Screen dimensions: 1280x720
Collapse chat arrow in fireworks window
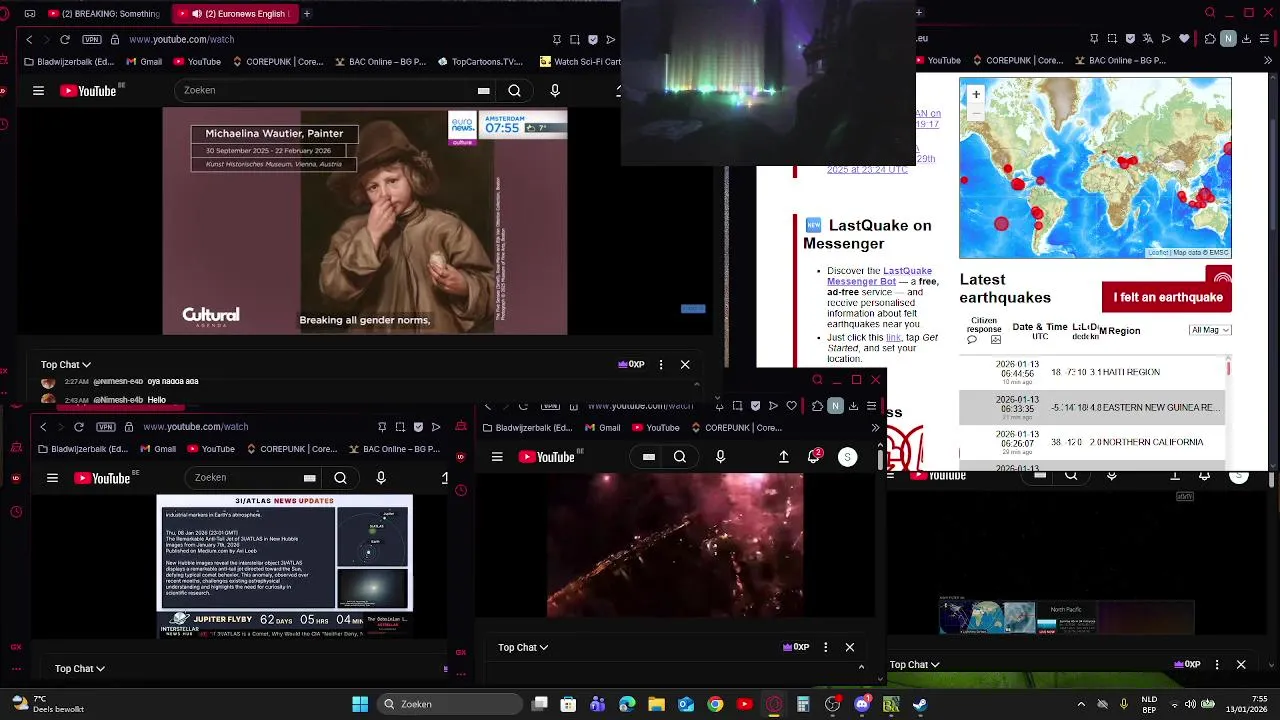[x=861, y=666]
